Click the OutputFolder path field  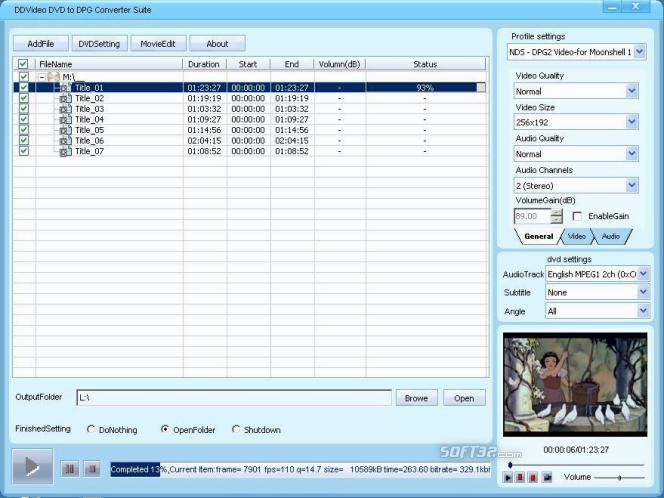click(x=234, y=398)
